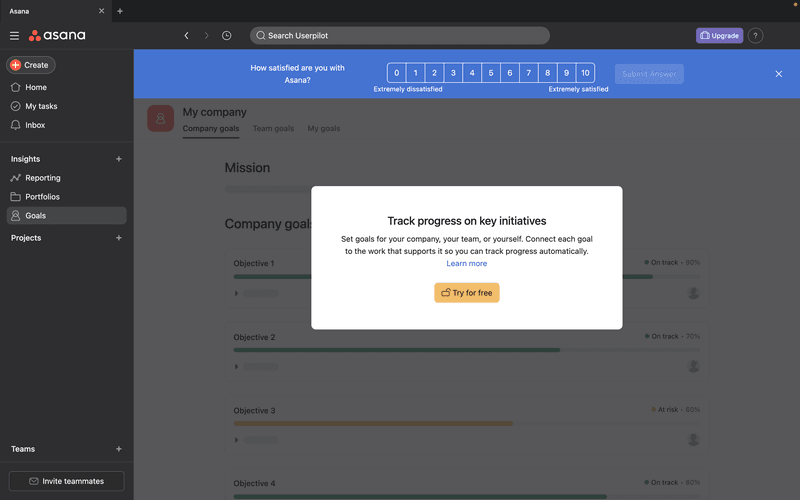
Task: Click Objective 2 progress bar
Action: pyautogui.click(x=466, y=350)
